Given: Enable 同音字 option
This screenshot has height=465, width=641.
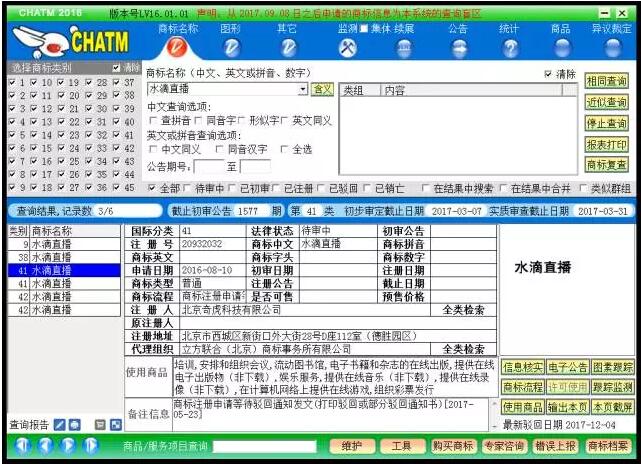Looking at the screenshot, I should coord(198,121).
